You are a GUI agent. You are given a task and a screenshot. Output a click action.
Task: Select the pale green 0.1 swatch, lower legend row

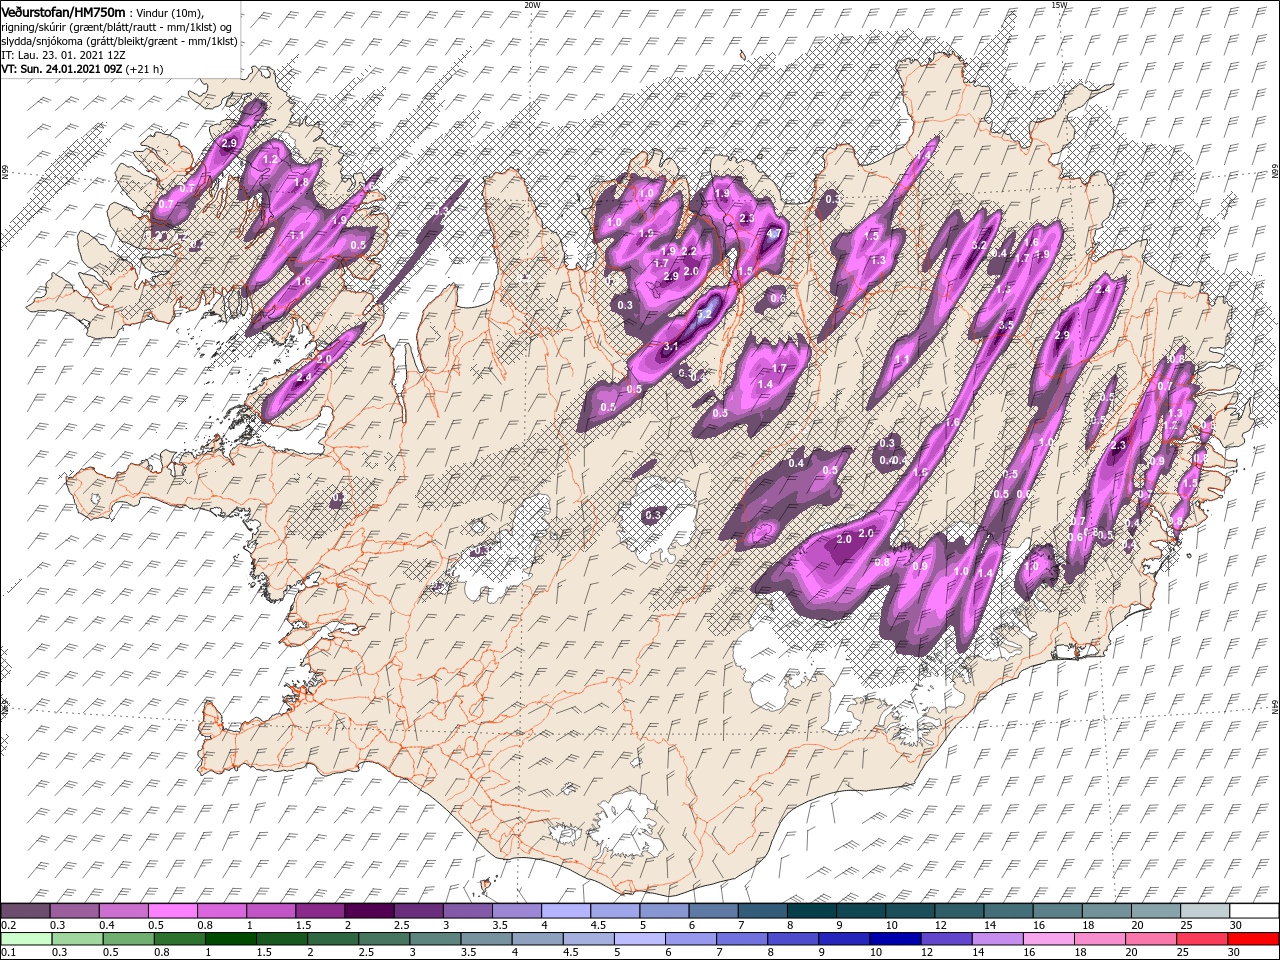(25, 939)
